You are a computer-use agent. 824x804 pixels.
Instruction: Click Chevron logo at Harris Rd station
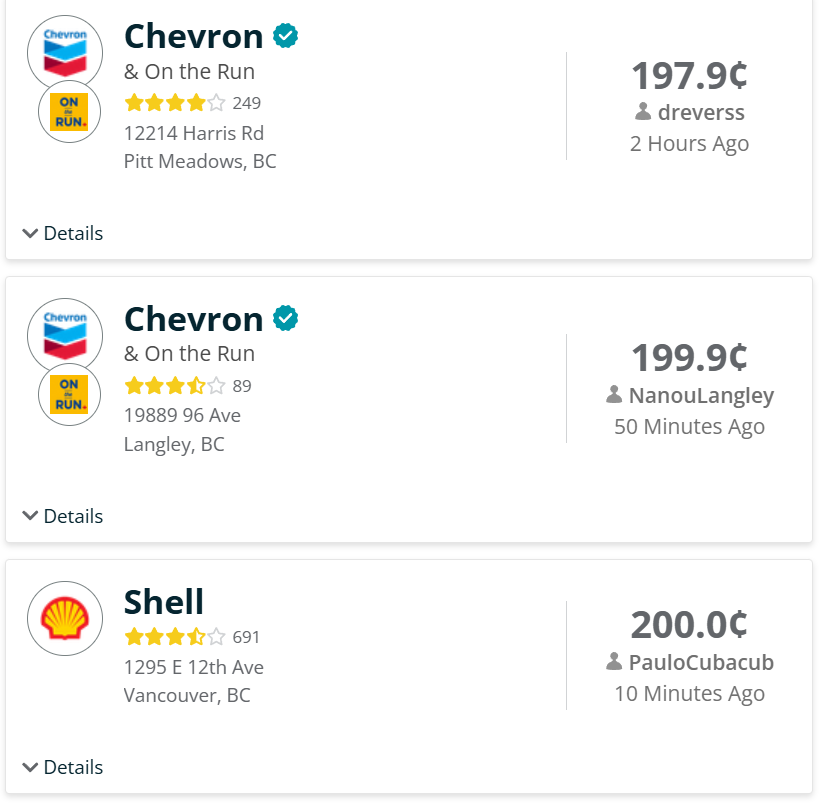65,50
